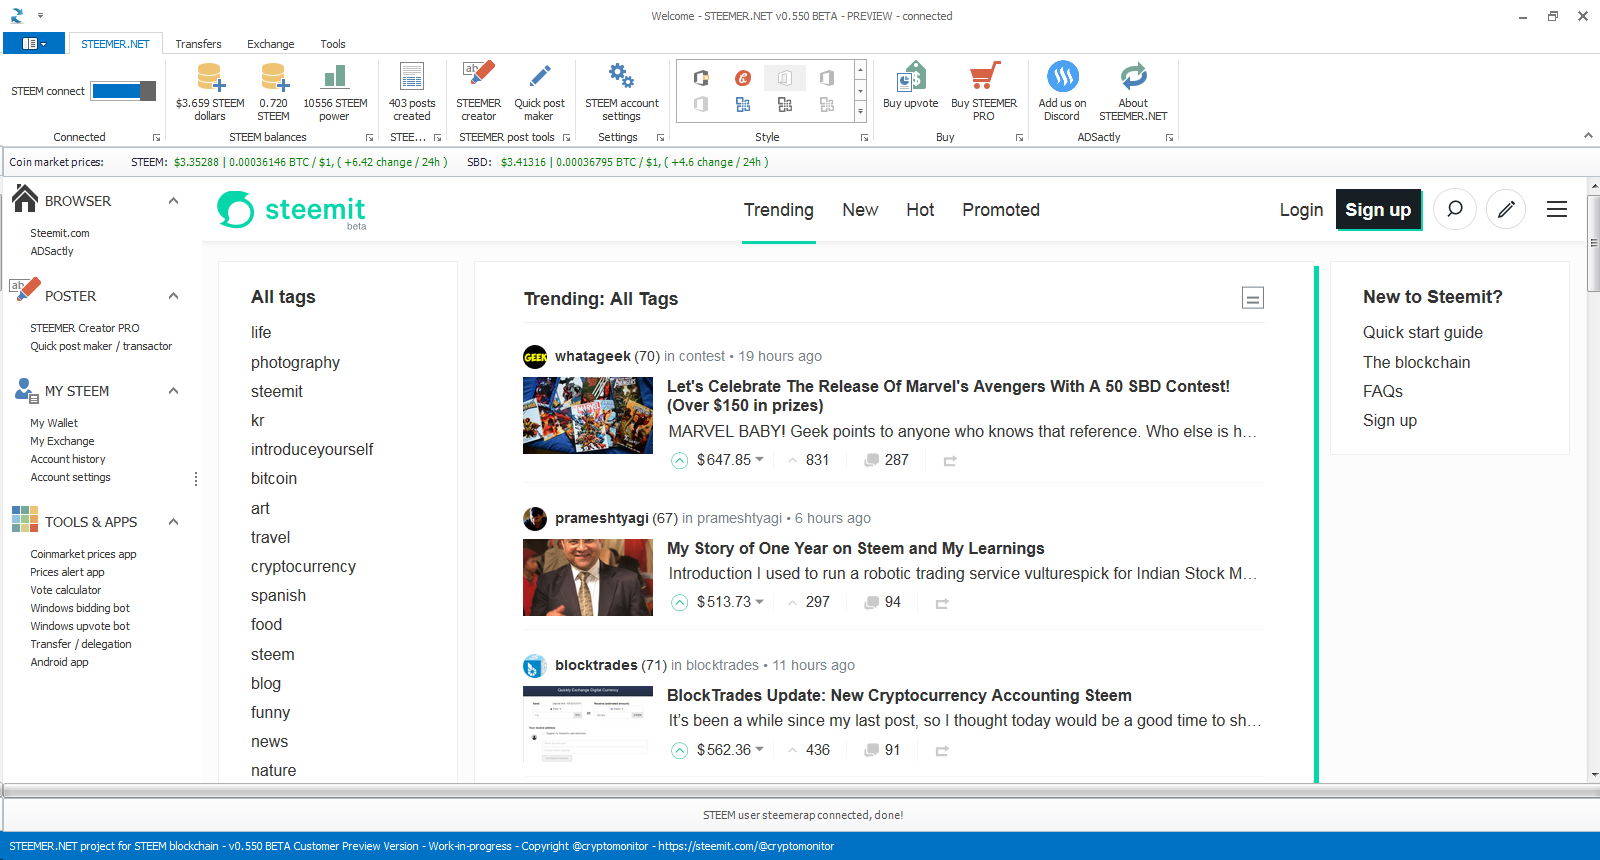Image resolution: width=1600 pixels, height=860 pixels.
Task: Switch to the Exchange ribbon tab
Action: pyautogui.click(x=271, y=44)
